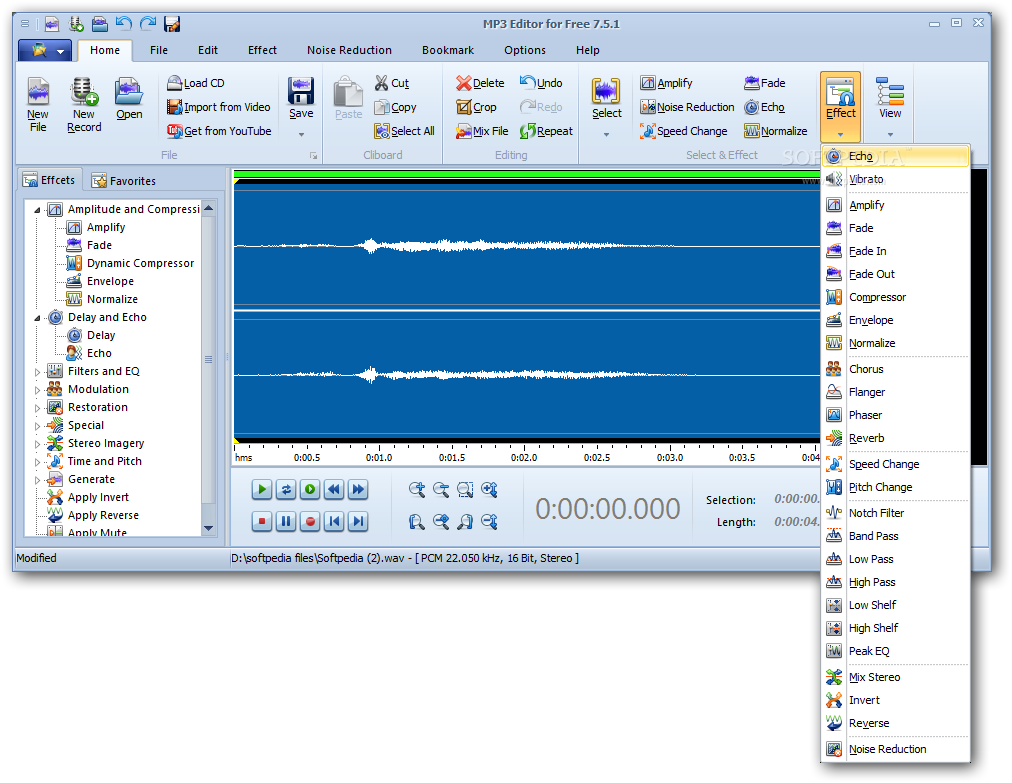This screenshot has width=1012, height=783.
Task: Choose Reverse from the Effect menu
Action: [x=896, y=724]
